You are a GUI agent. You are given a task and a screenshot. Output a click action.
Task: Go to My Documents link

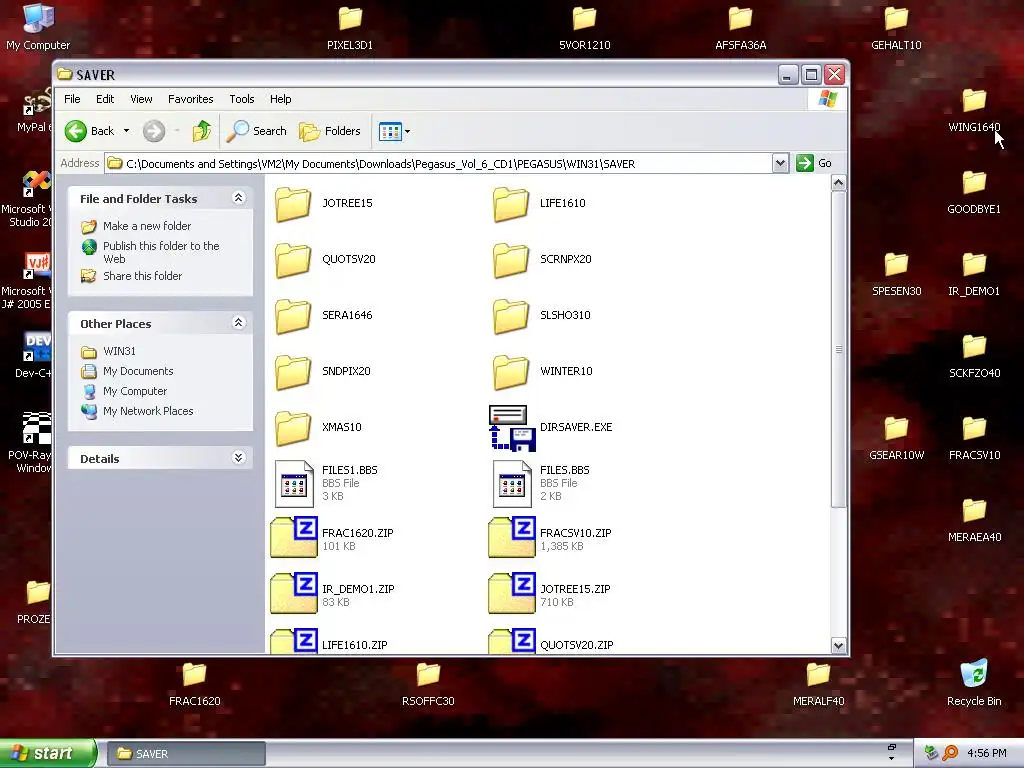point(138,372)
